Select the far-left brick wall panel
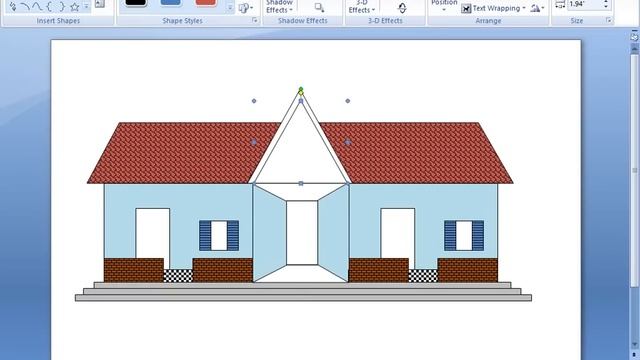 coord(134,270)
